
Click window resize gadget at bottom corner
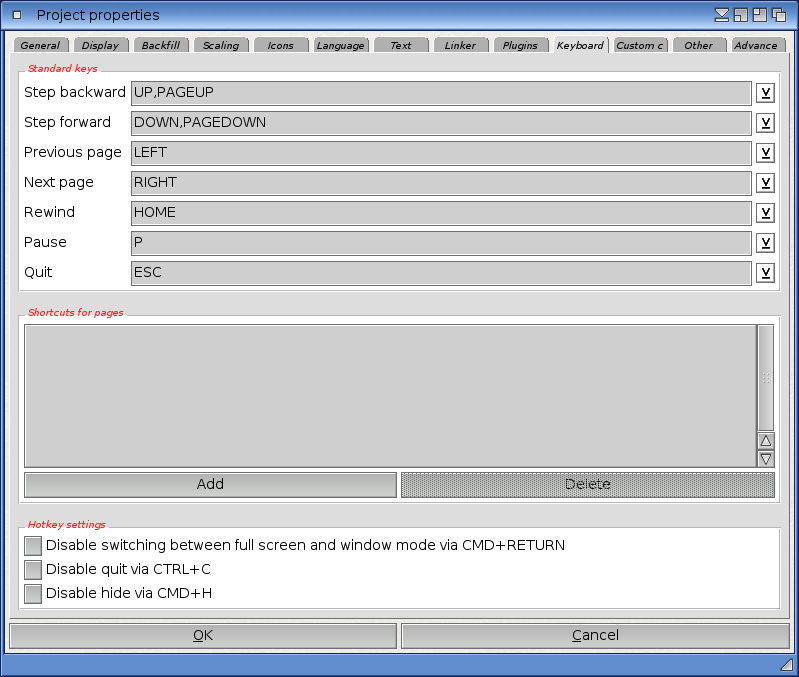click(786, 665)
